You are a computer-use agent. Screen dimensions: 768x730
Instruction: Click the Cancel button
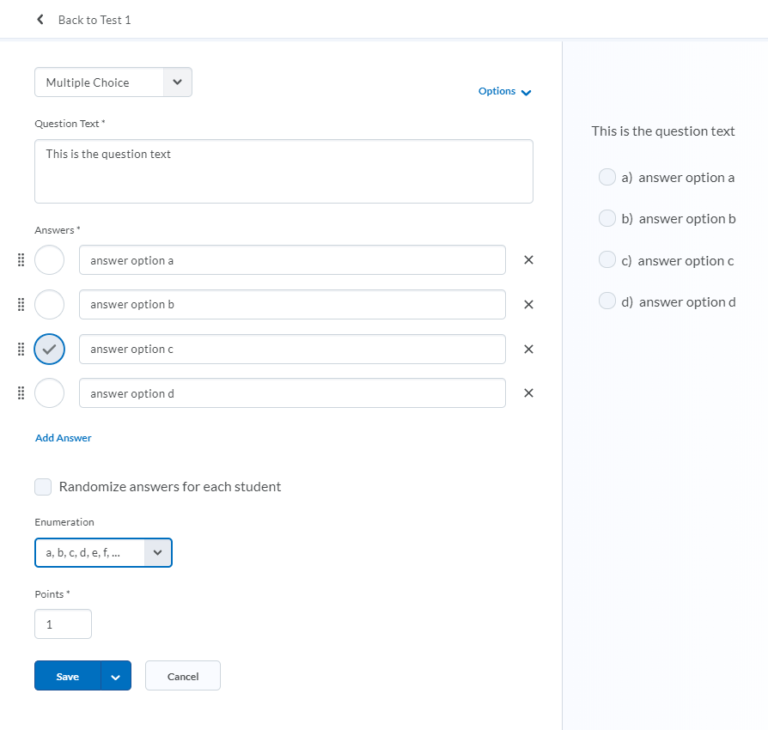pos(183,676)
